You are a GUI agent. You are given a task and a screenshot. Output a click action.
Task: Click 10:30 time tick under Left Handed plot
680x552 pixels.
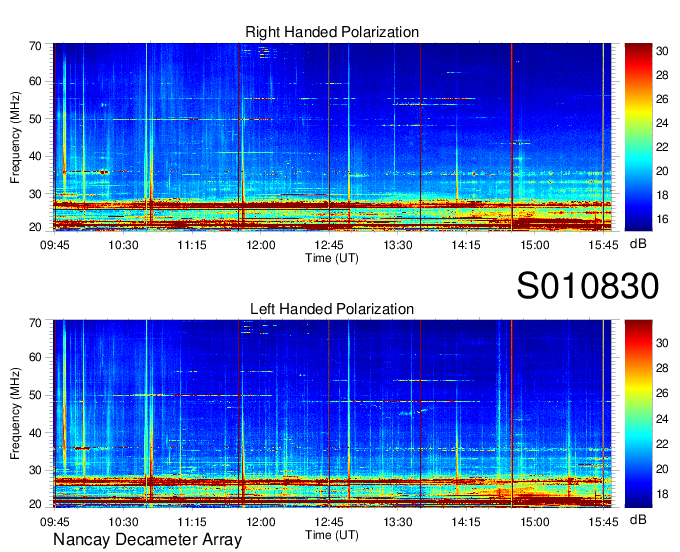[x=123, y=522]
